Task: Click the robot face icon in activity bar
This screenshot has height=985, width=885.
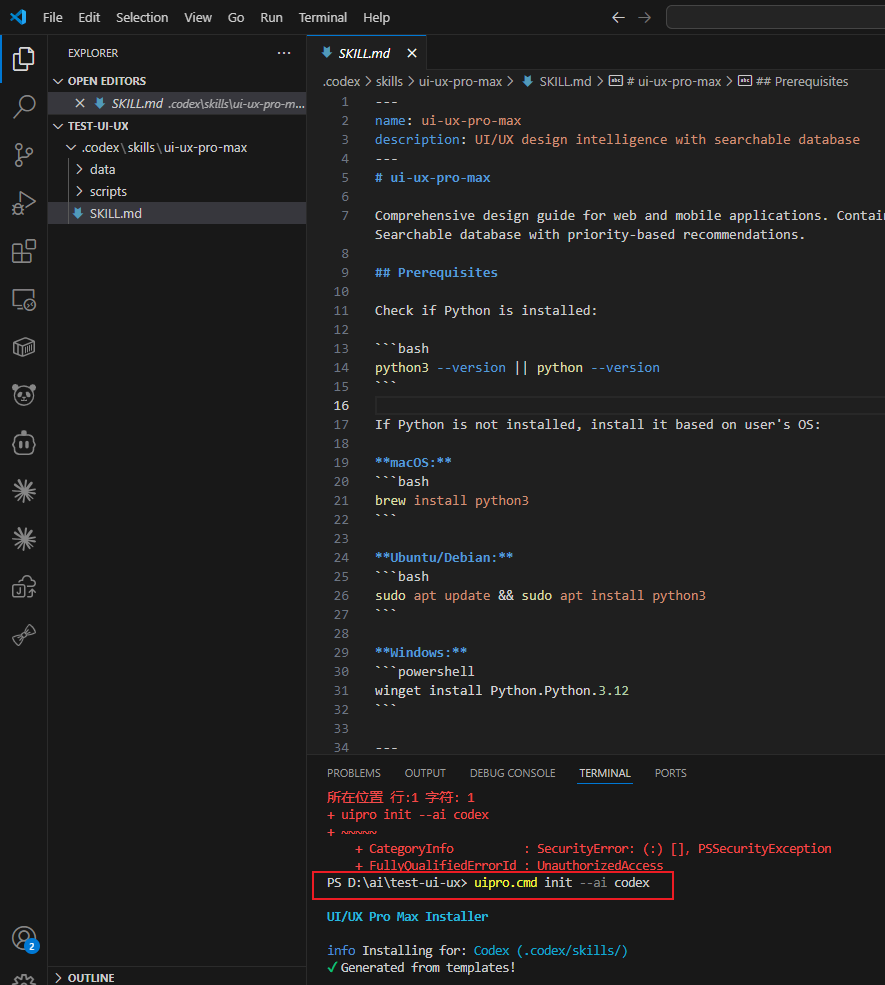Action: pos(23,443)
